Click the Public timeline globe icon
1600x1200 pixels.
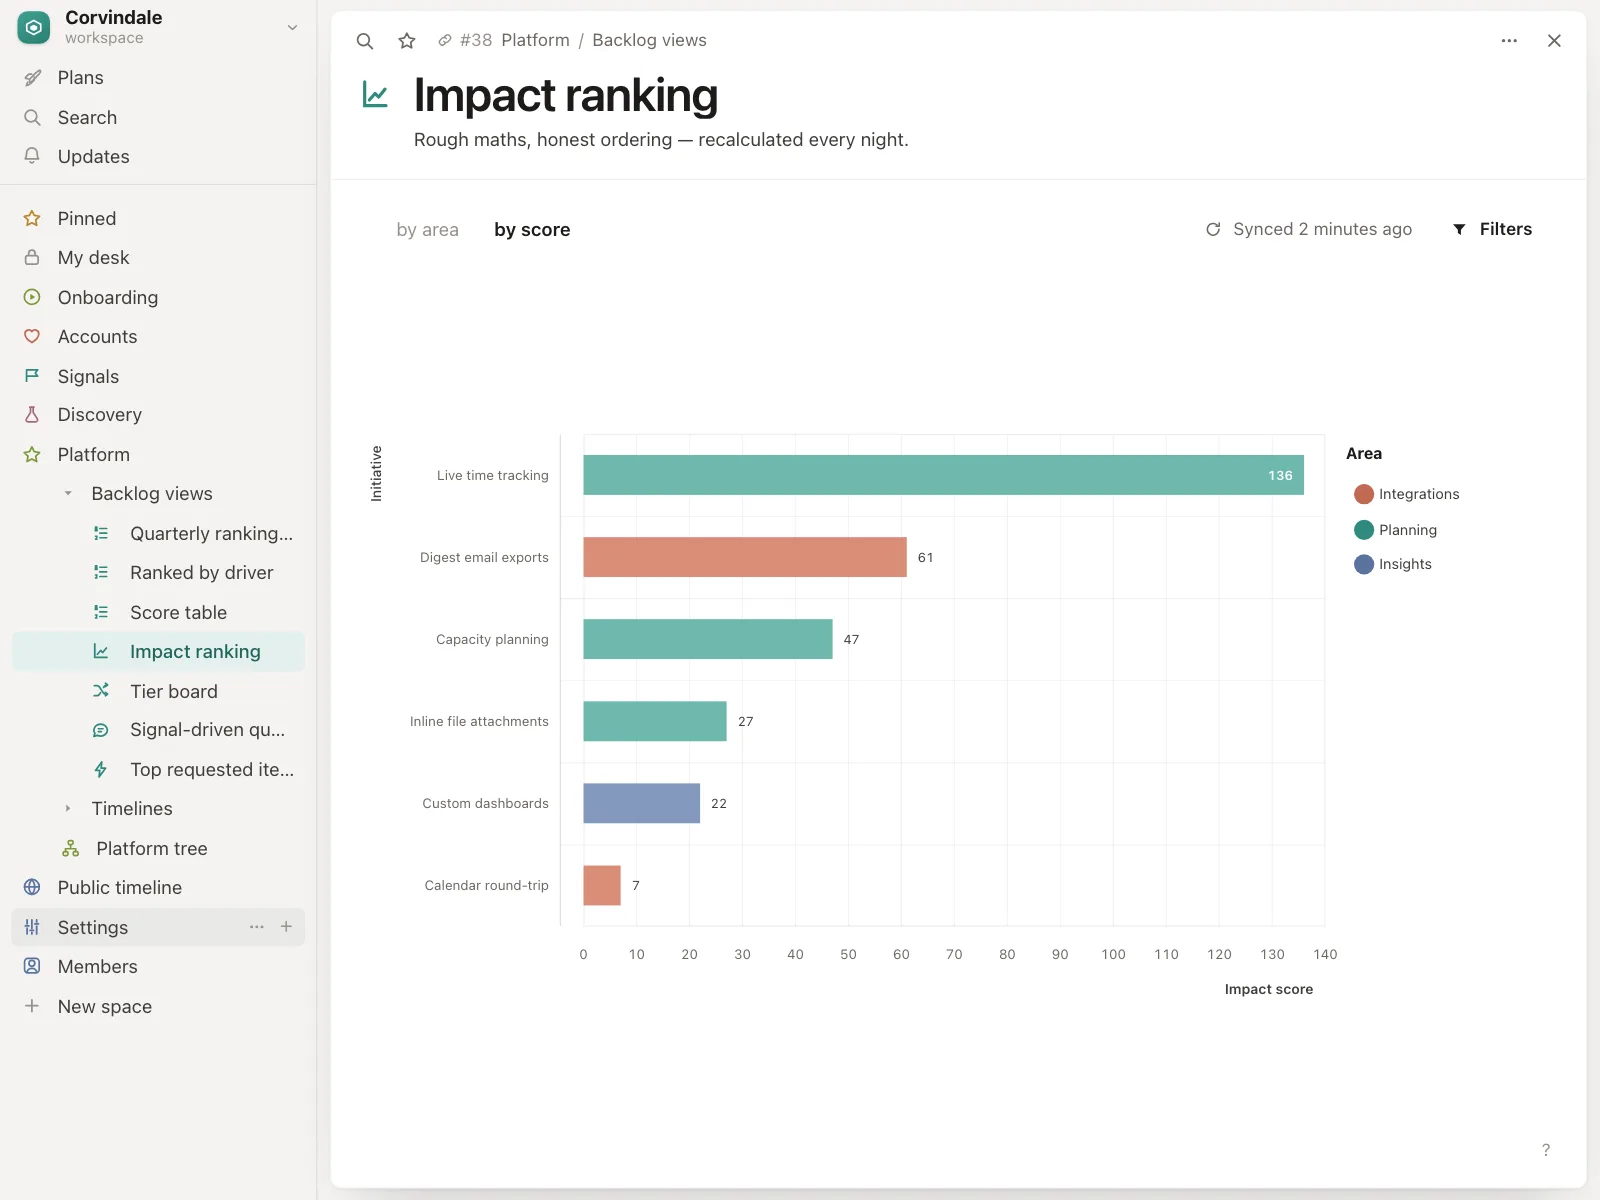(32, 888)
